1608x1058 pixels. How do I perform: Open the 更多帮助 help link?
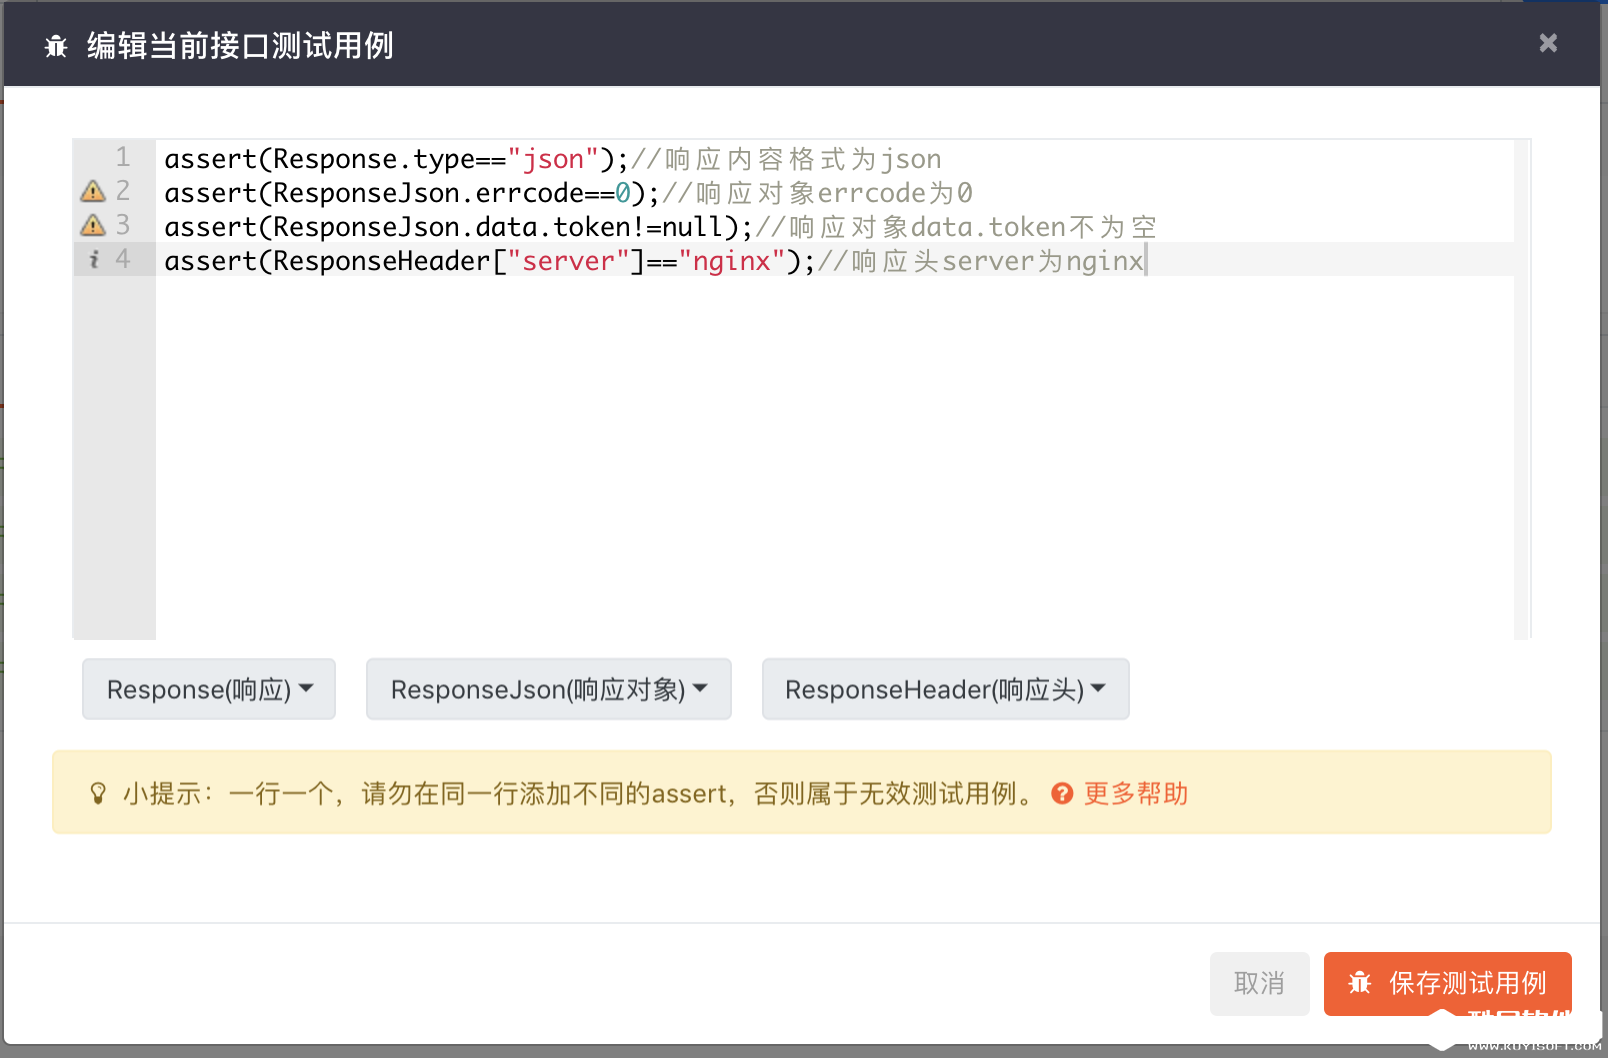point(1136,794)
